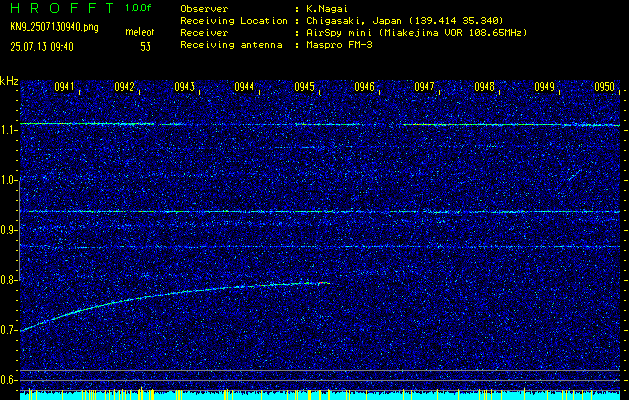Select the file name KN9_2507130940.png
Viewport: 629px width, 400px height.
[54, 27]
